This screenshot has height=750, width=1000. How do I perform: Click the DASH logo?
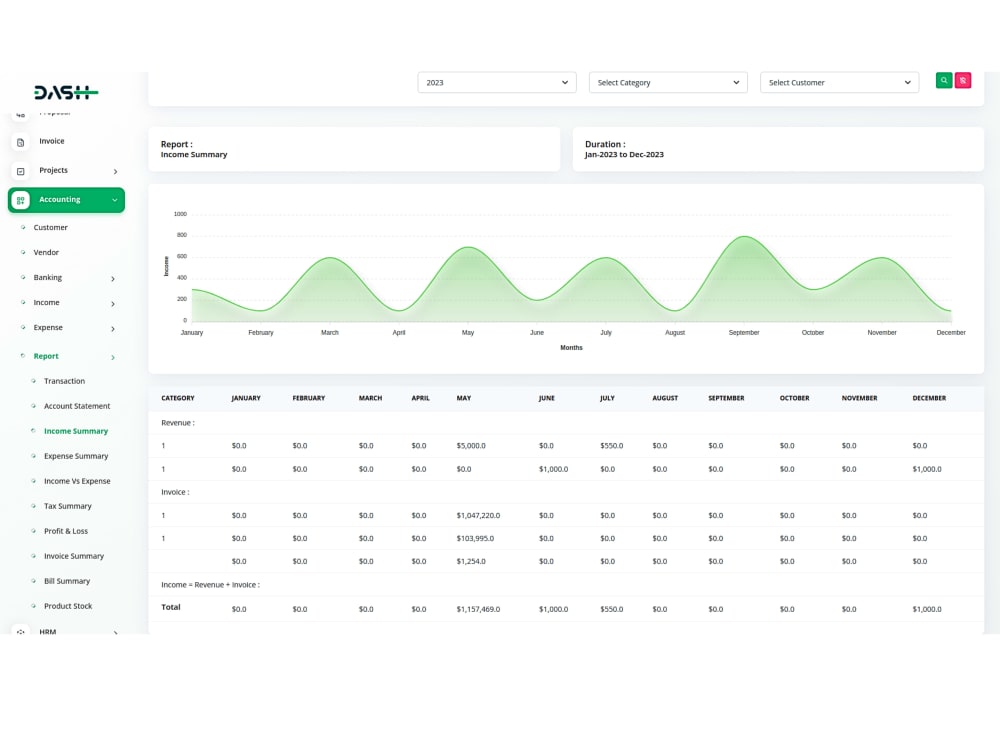65,90
